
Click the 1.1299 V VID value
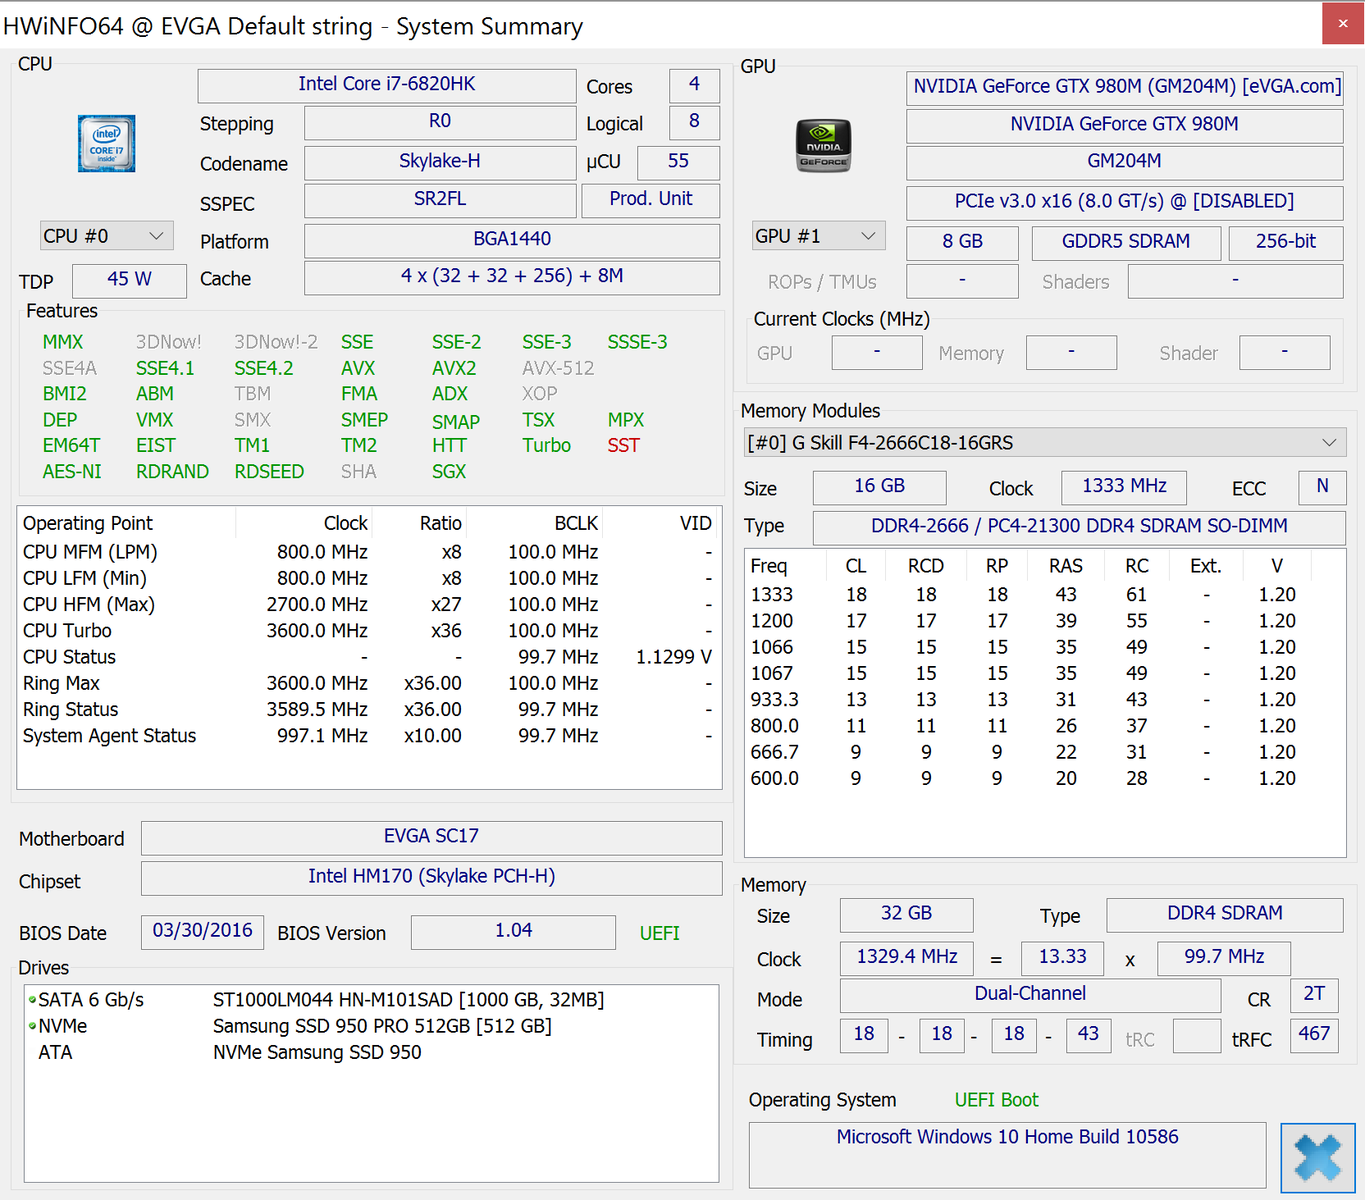coord(674,657)
